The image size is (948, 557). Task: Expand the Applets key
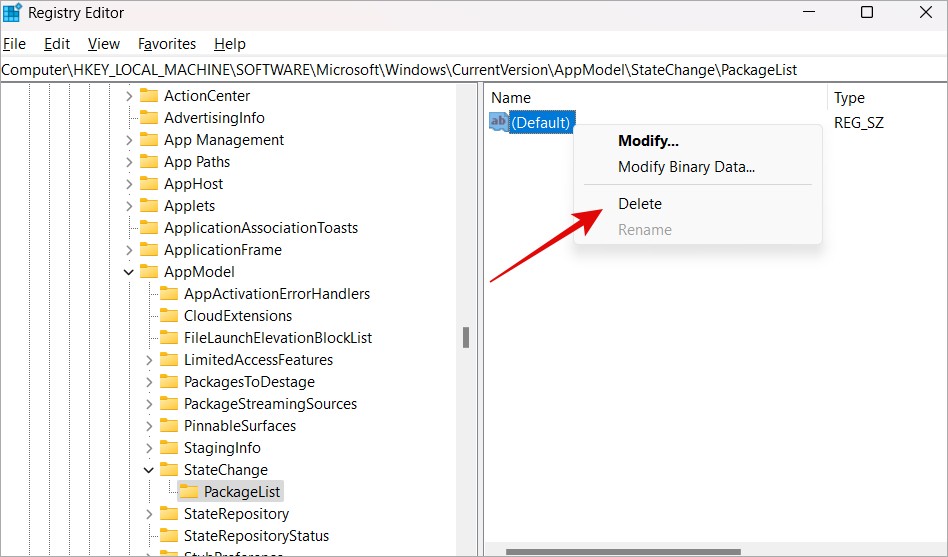[x=129, y=206]
